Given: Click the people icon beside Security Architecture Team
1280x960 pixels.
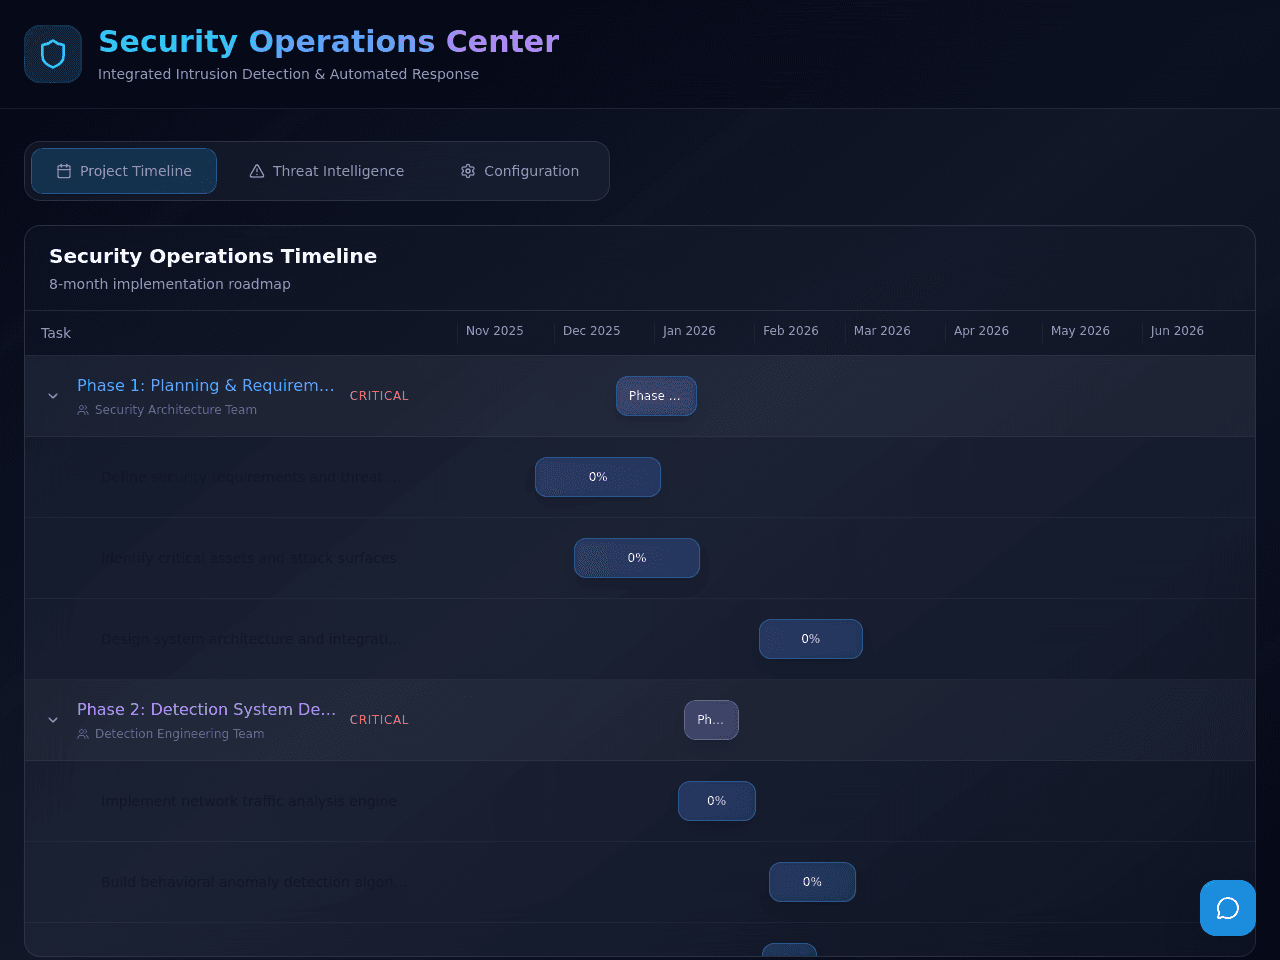Looking at the screenshot, I should coord(83,410).
